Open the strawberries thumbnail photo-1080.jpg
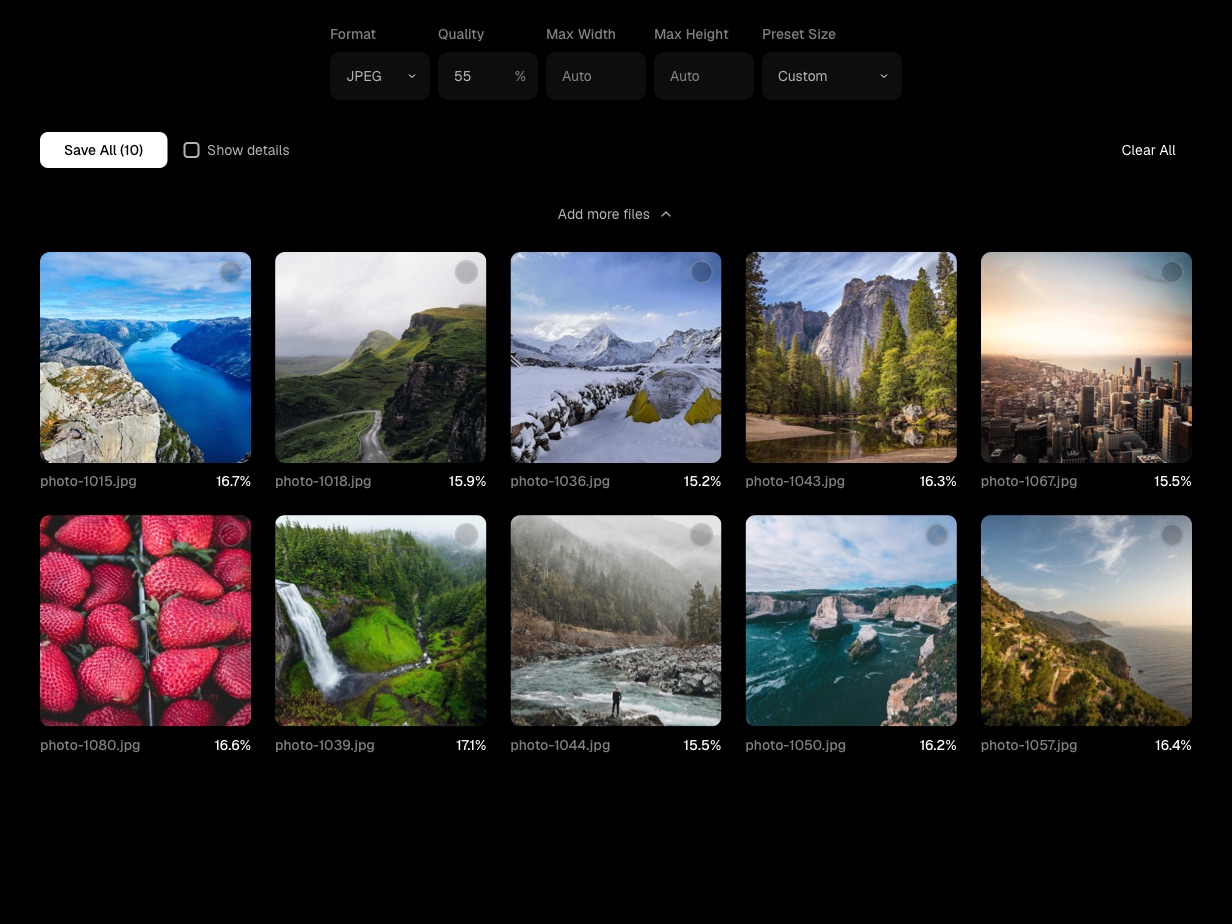Image resolution: width=1232 pixels, height=924 pixels. (x=146, y=621)
